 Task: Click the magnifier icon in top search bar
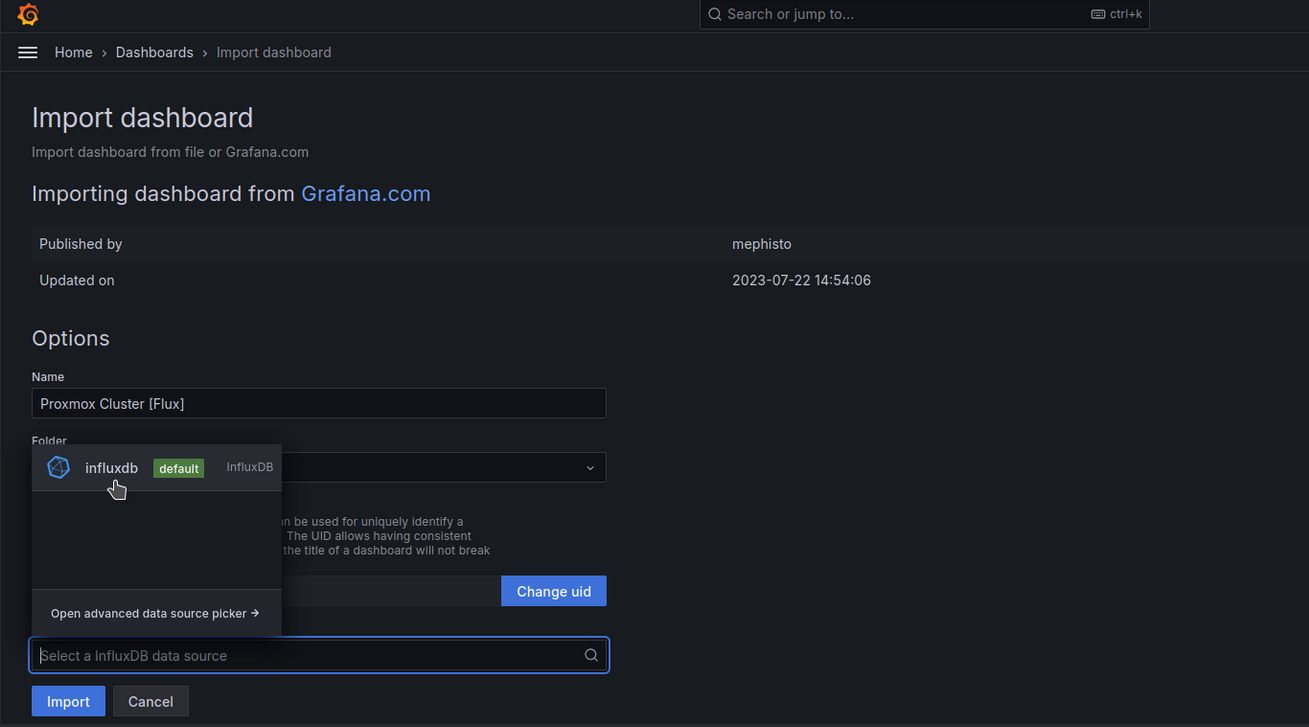pyautogui.click(x=715, y=14)
